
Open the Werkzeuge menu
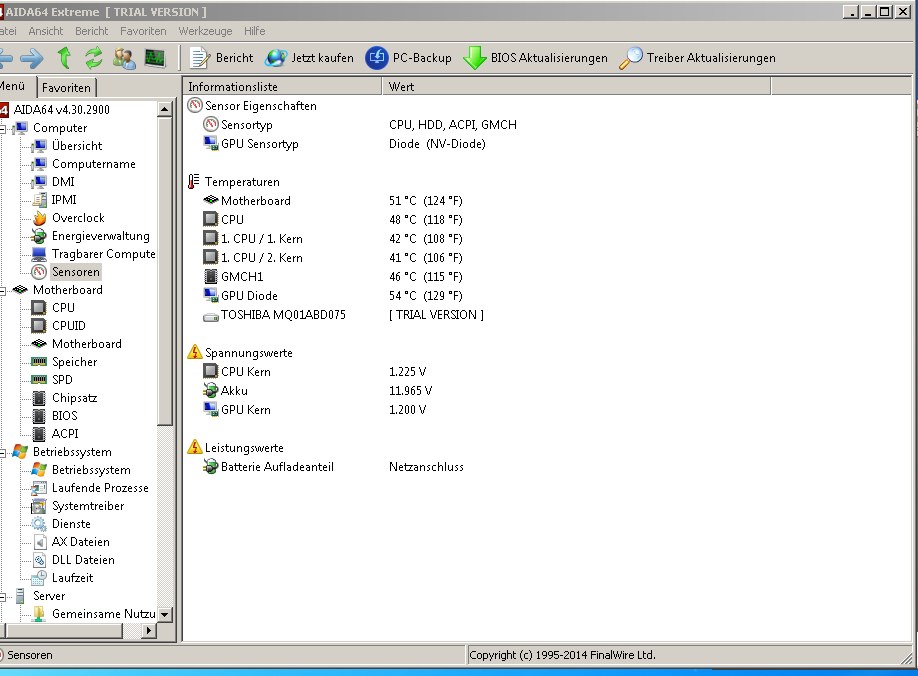(205, 31)
